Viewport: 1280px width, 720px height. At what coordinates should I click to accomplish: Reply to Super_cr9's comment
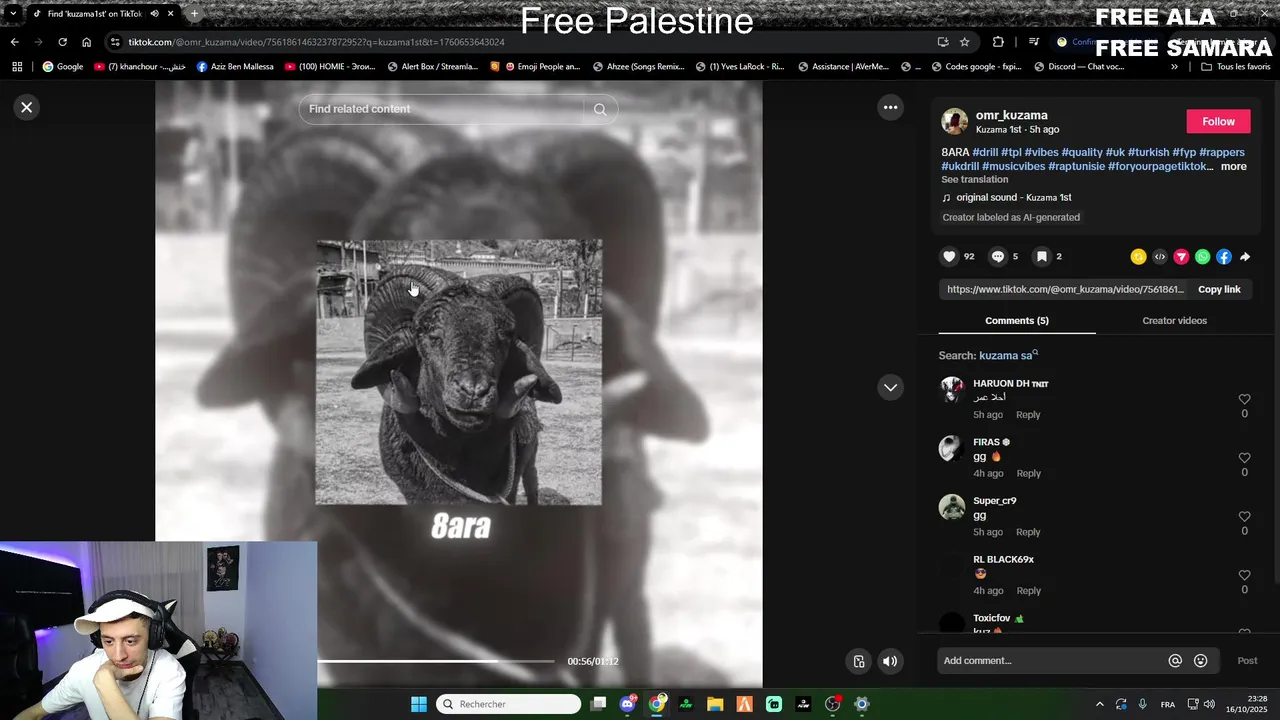tap(1028, 533)
